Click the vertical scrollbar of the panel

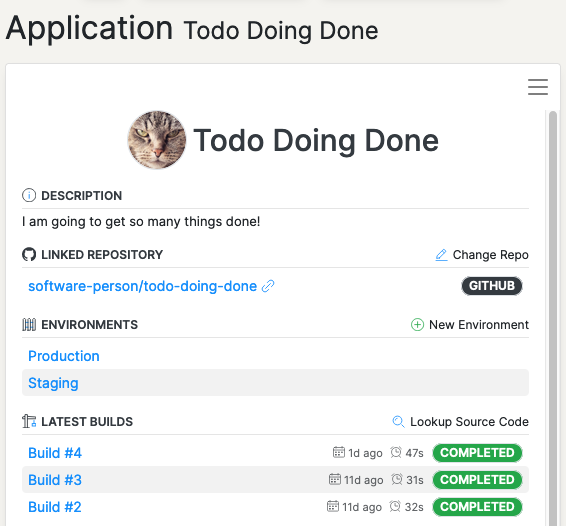[x=552, y=318]
